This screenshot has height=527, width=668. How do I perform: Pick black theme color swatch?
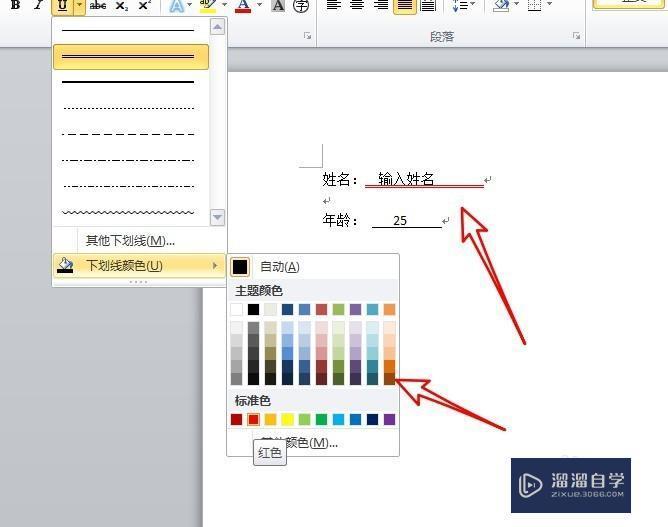point(253,309)
